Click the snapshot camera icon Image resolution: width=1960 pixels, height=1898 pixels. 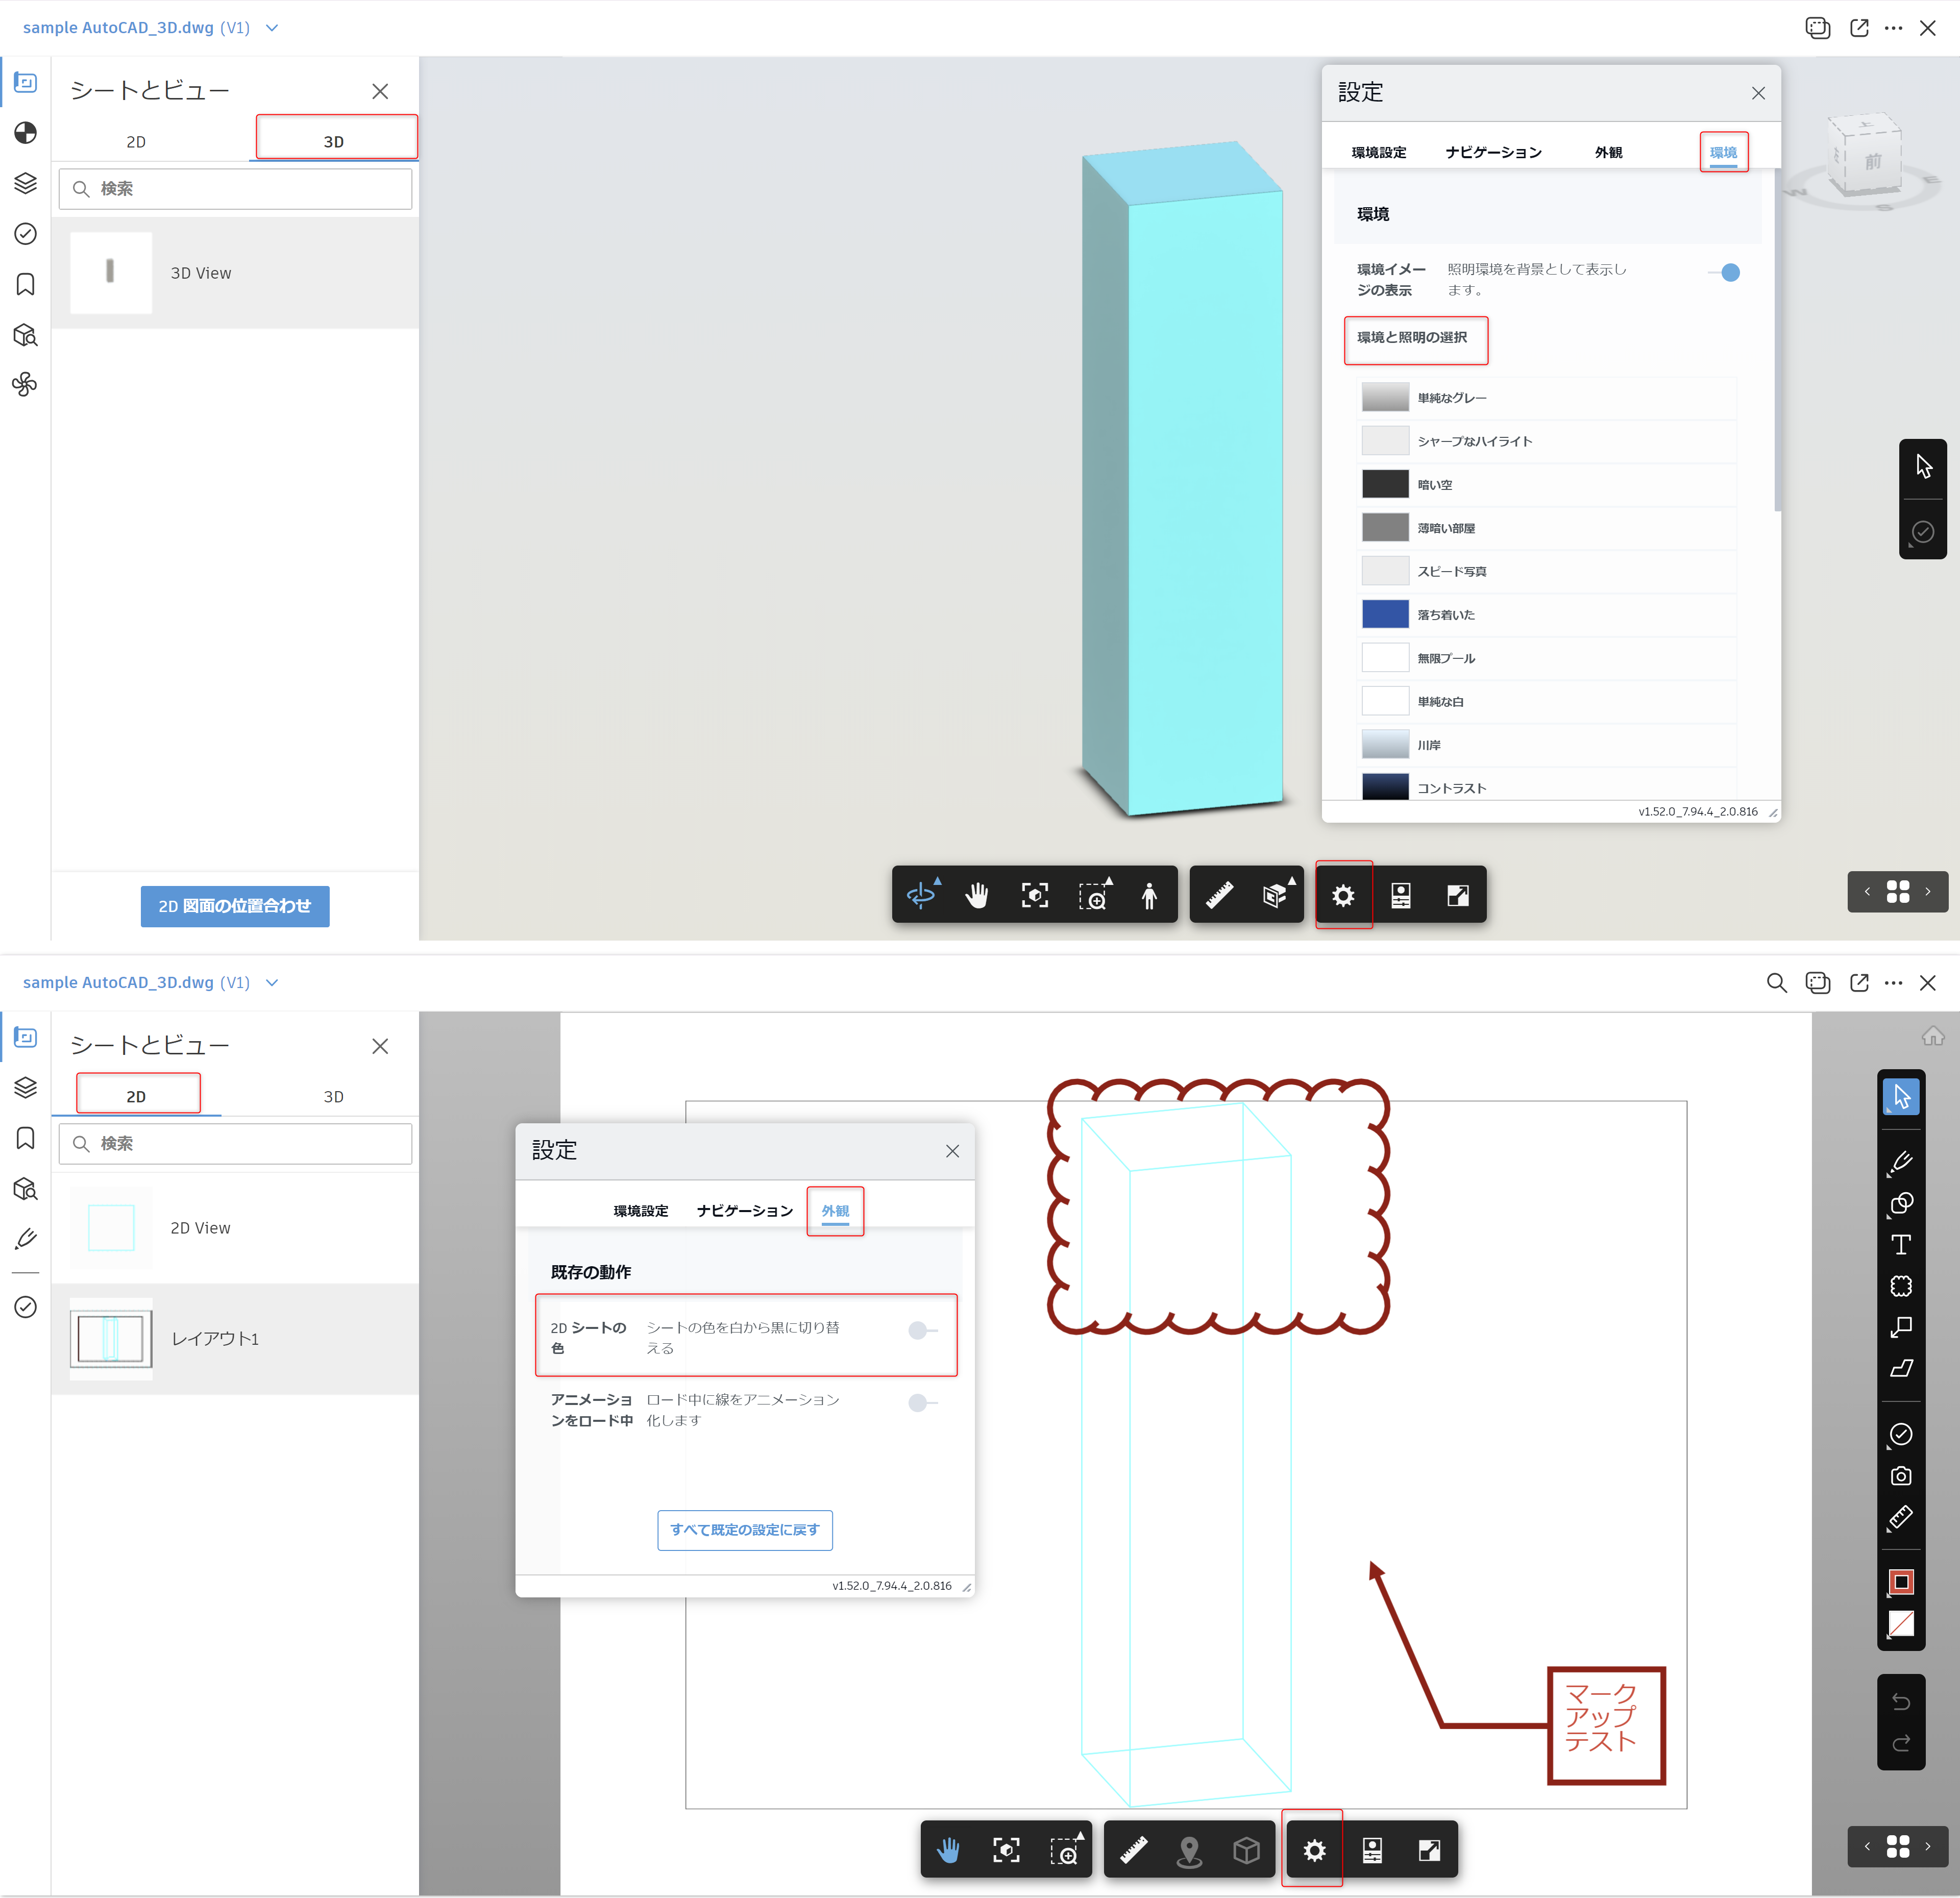1900,1476
